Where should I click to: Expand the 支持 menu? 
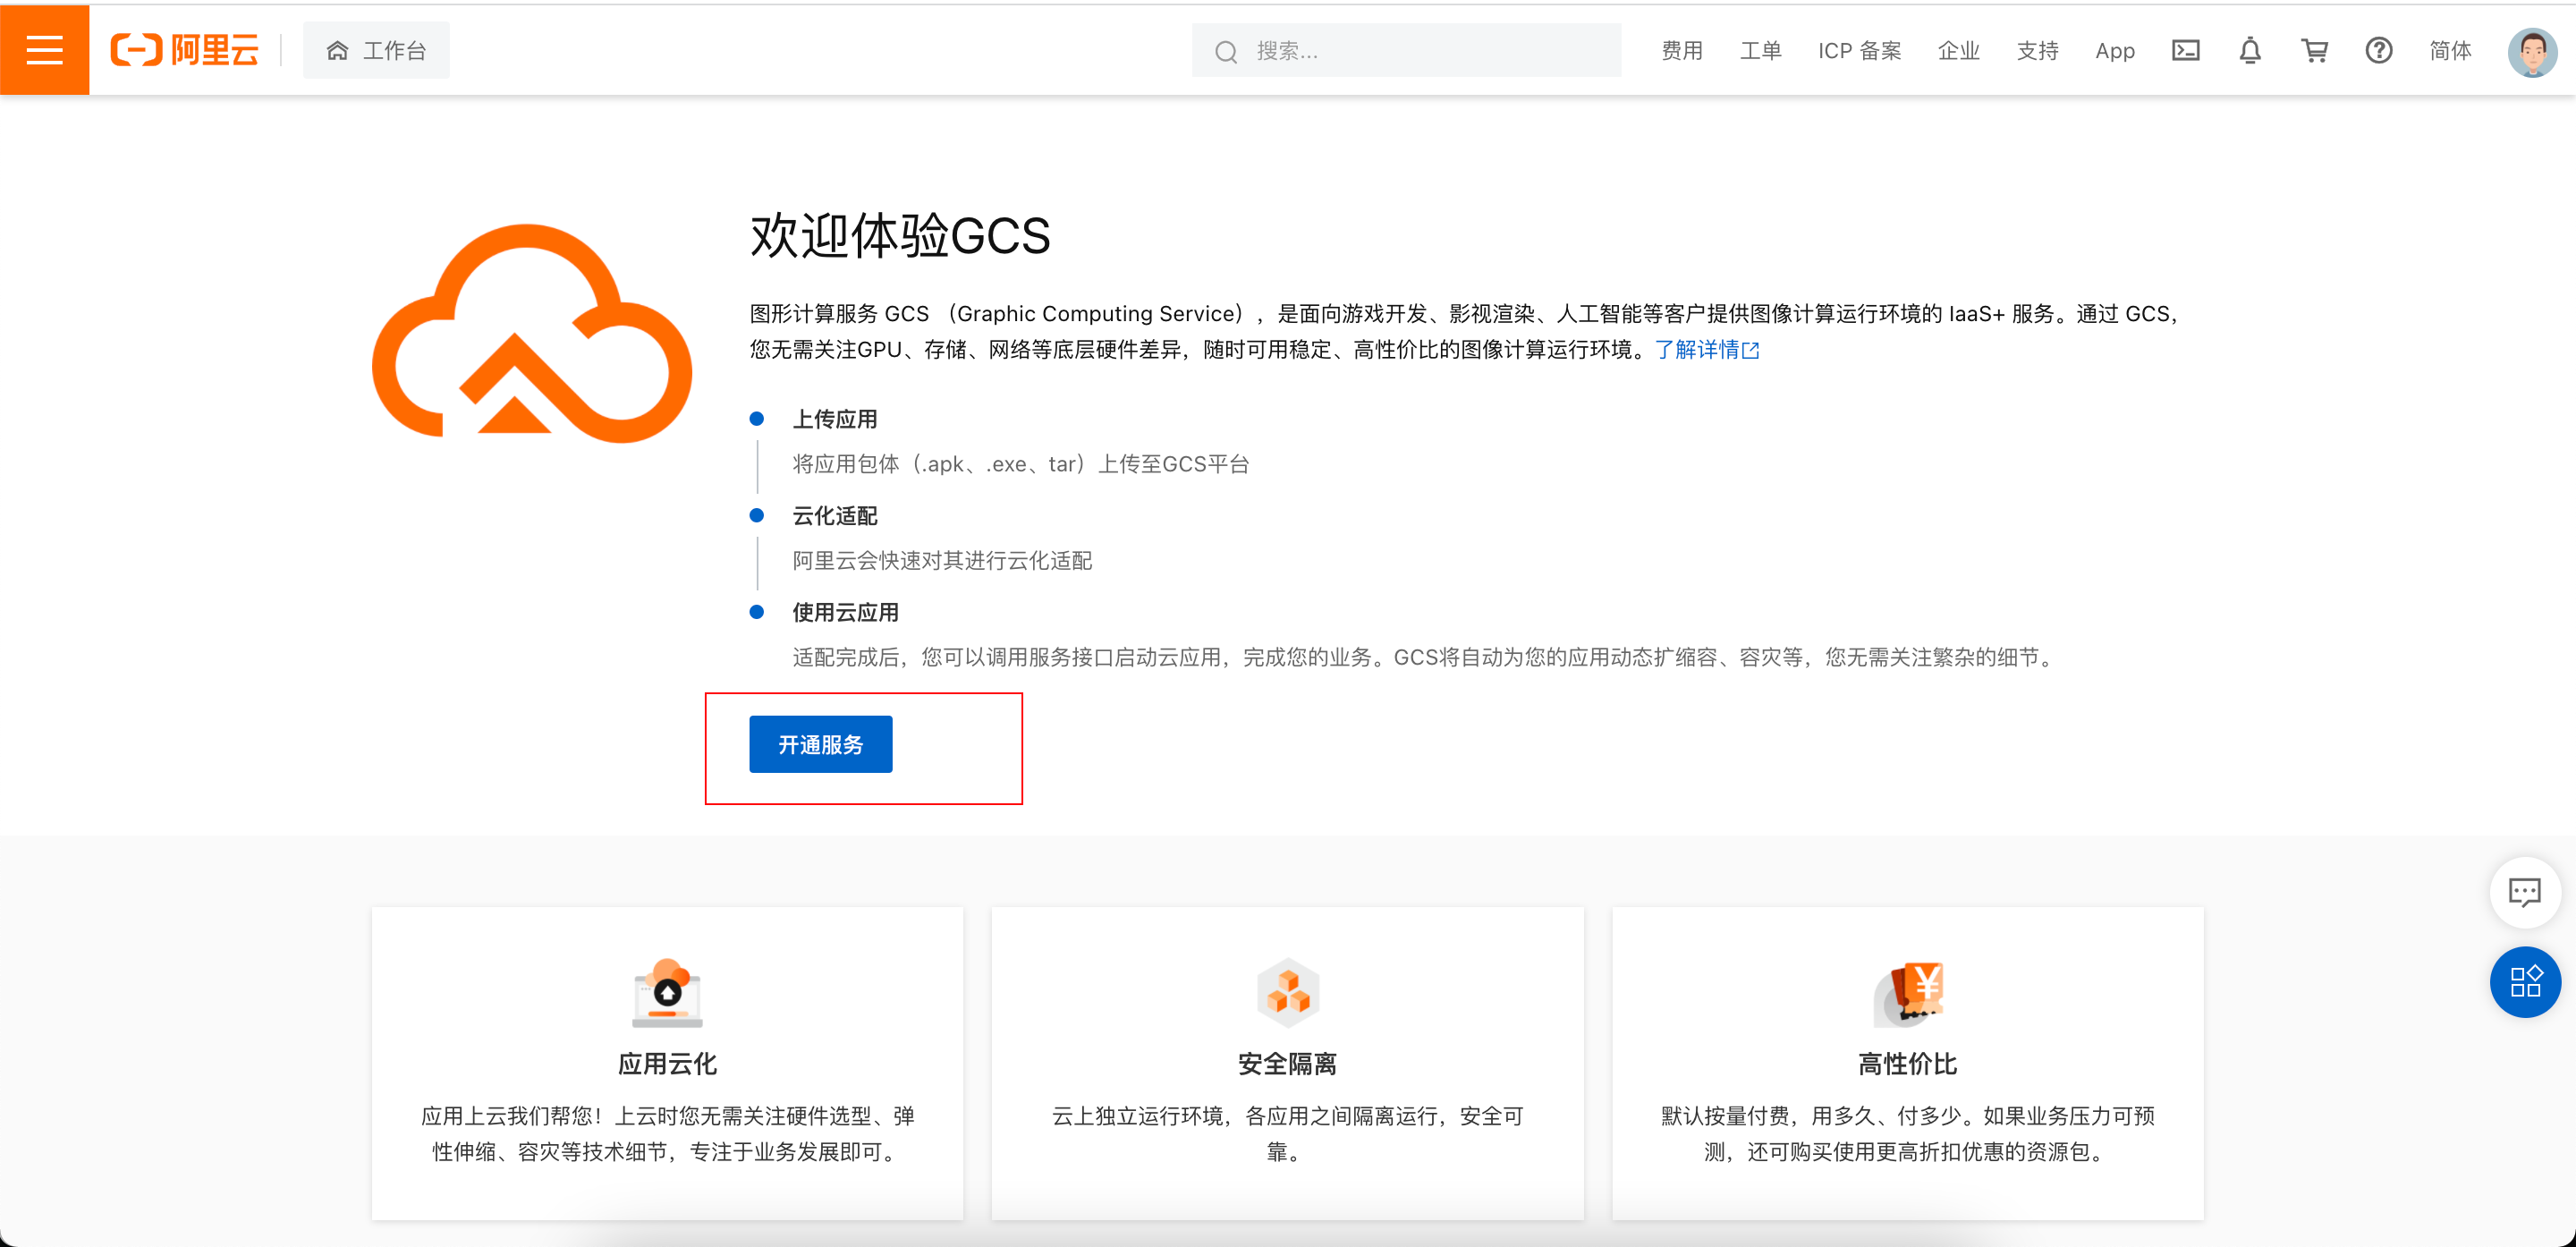pyautogui.click(x=2037, y=50)
